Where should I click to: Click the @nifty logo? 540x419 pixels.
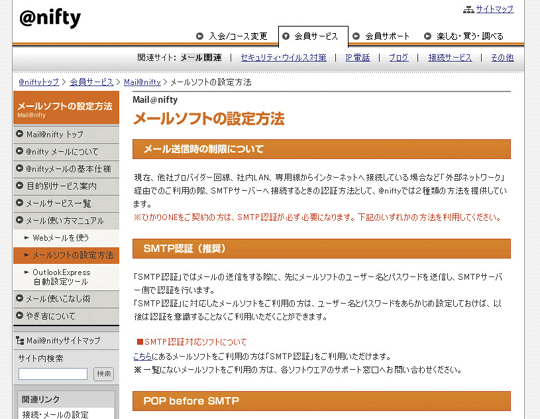(50, 18)
